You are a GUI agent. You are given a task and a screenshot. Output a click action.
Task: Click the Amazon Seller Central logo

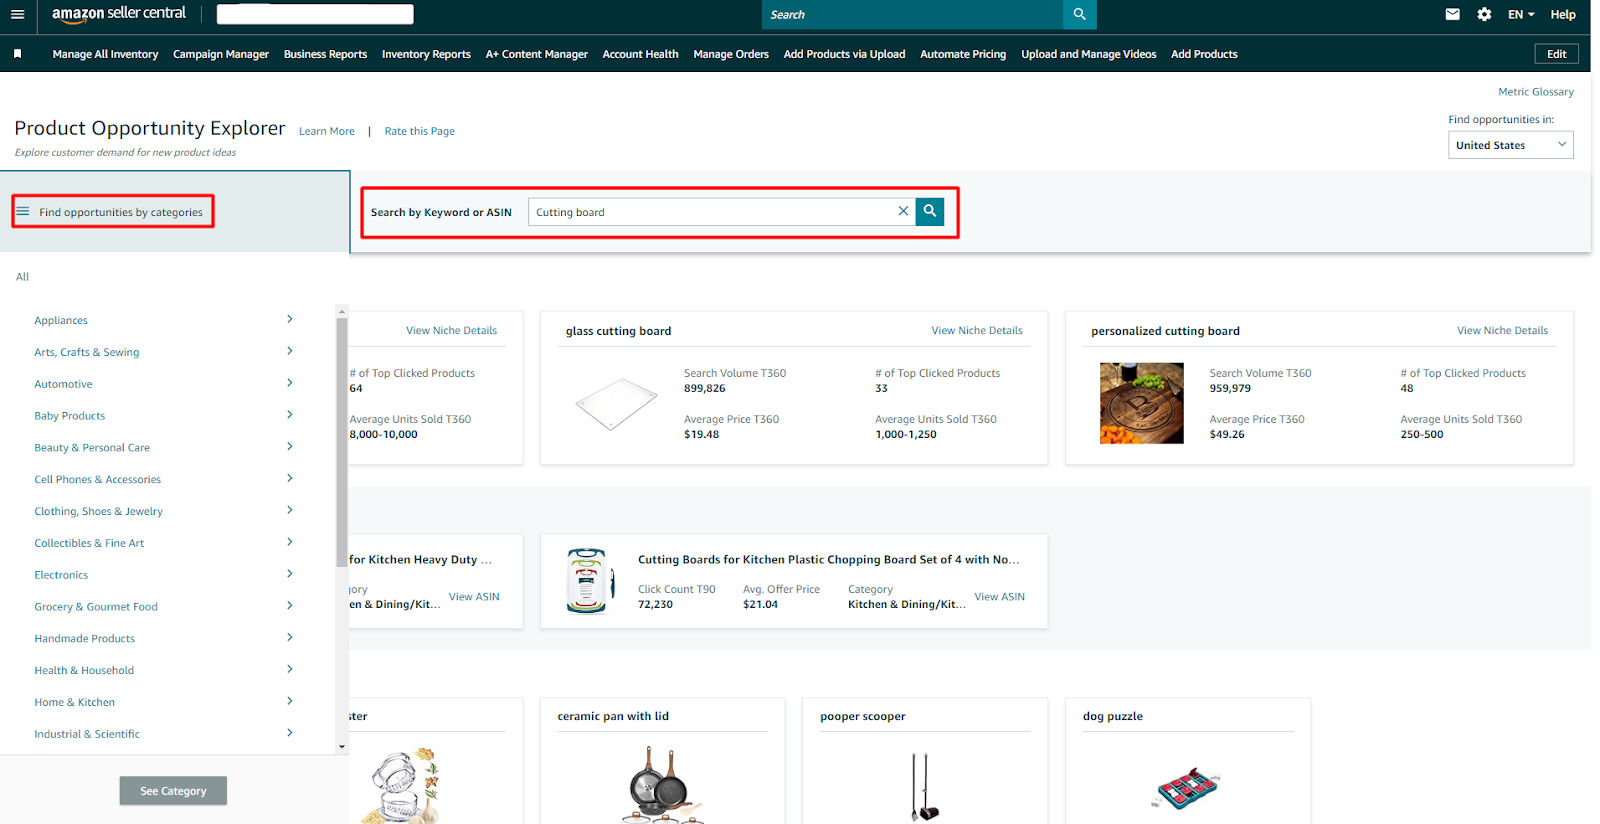click(x=119, y=14)
